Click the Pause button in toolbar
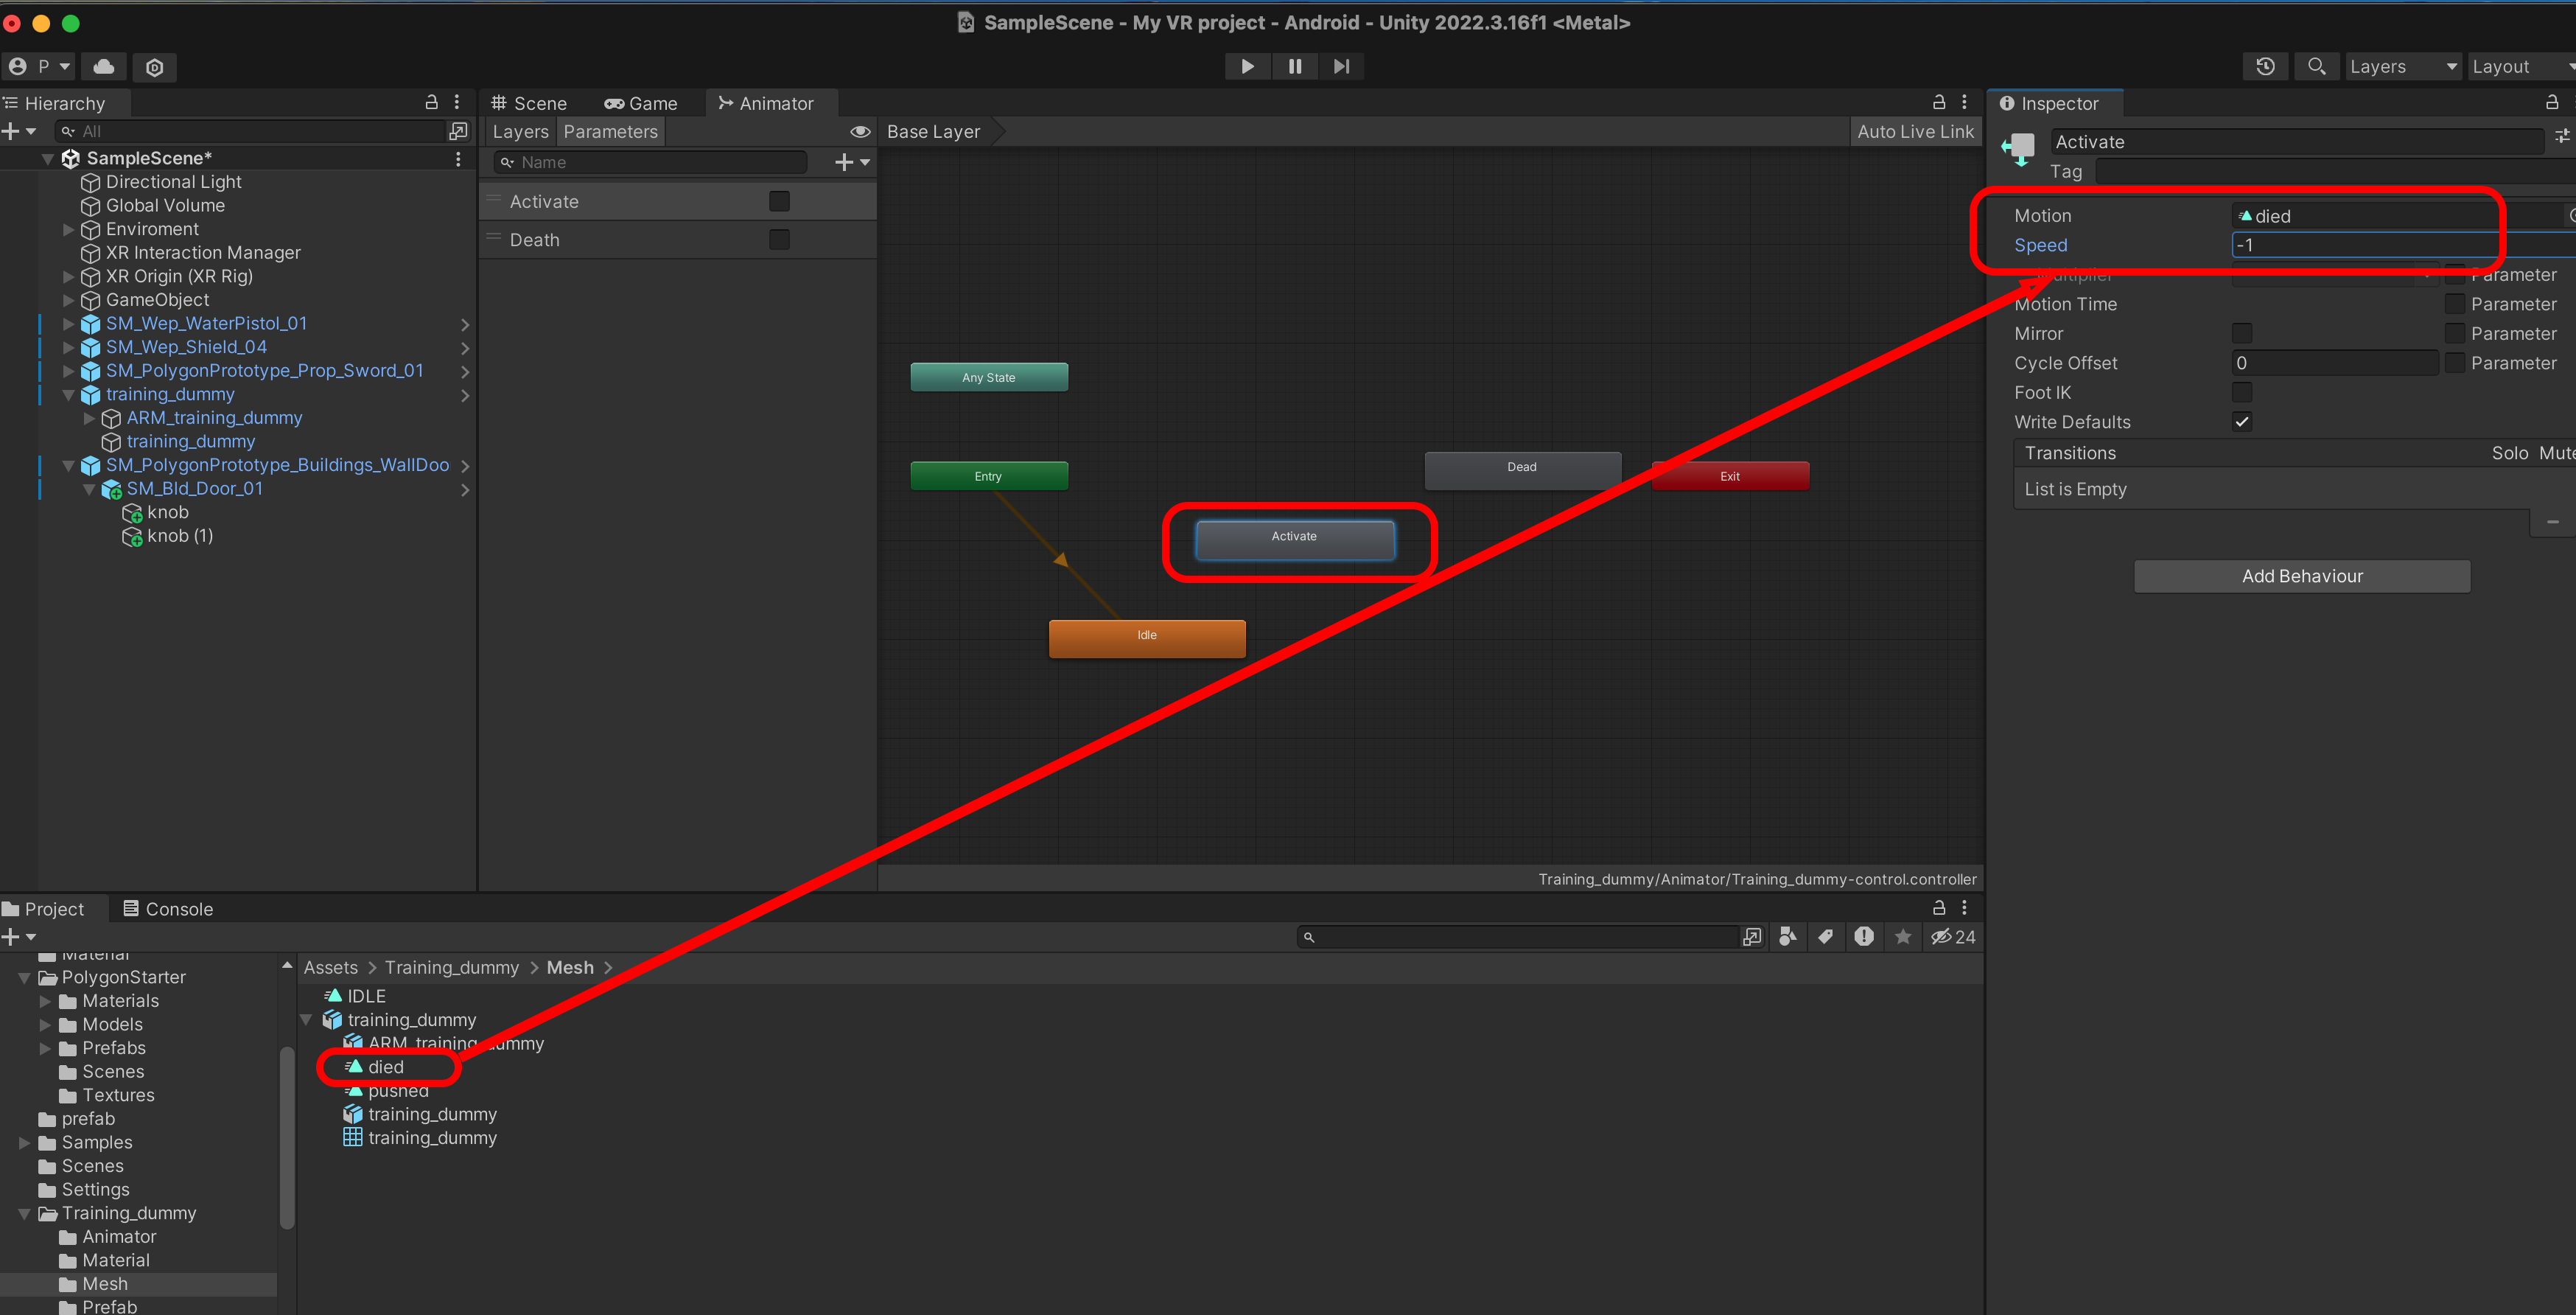This screenshot has width=2576, height=1315. pos(1294,66)
